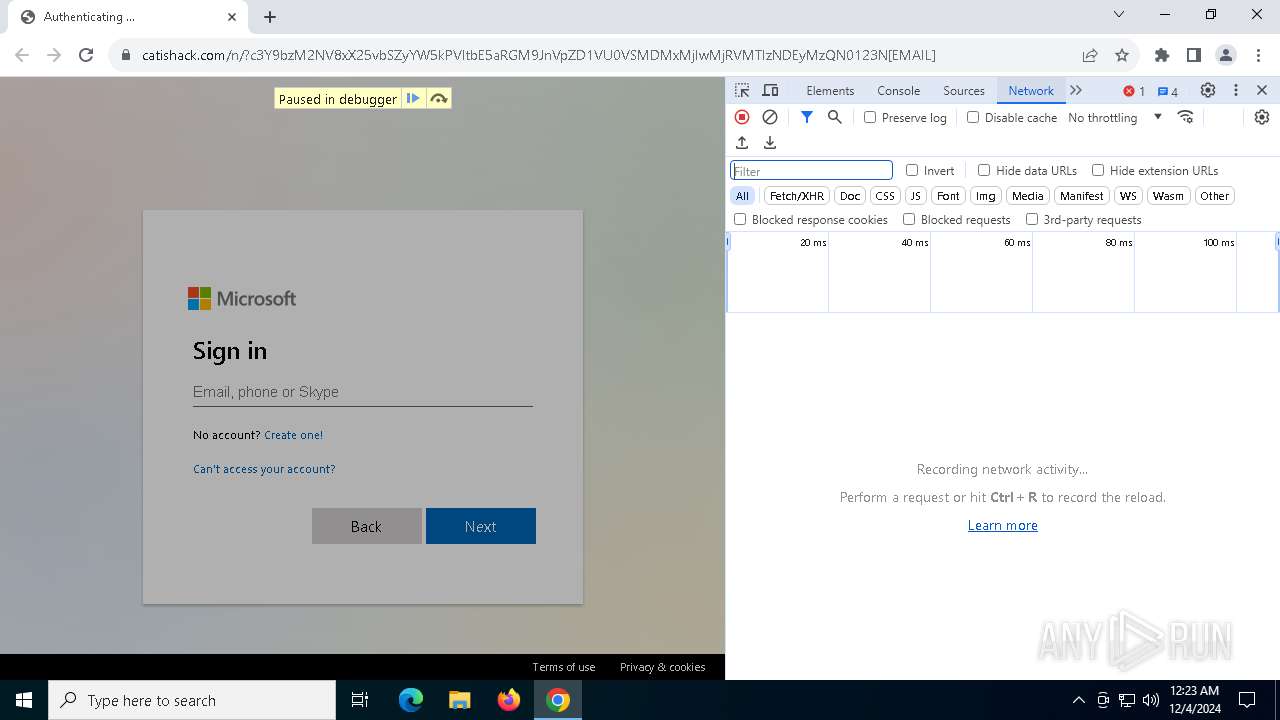Image resolution: width=1280 pixels, height=720 pixels.
Task: Click the Next button
Action: tap(481, 526)
